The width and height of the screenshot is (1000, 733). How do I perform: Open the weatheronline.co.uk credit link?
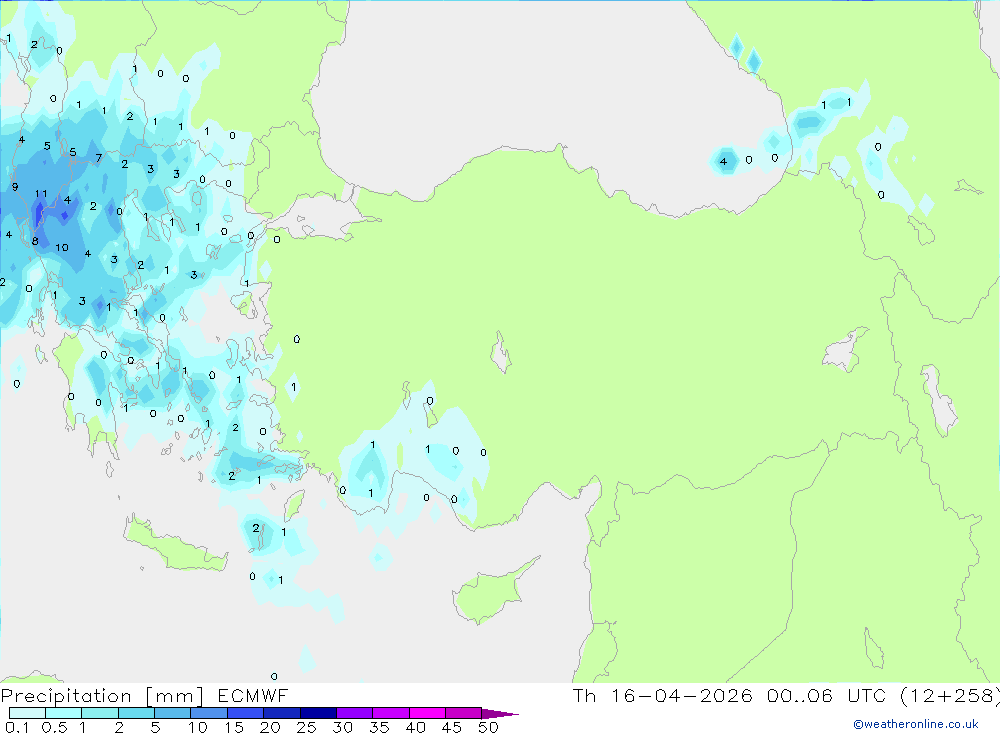tap(916, 724)
